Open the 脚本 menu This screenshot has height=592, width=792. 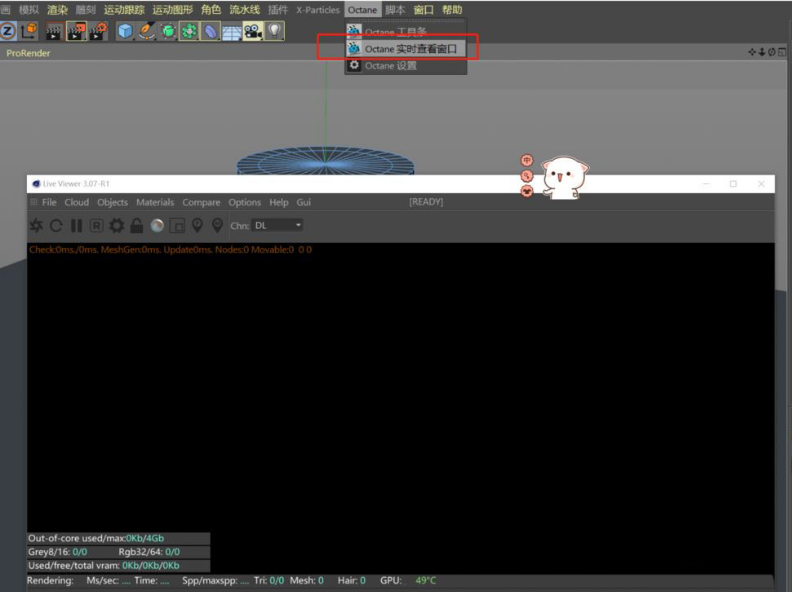(395, 10)
